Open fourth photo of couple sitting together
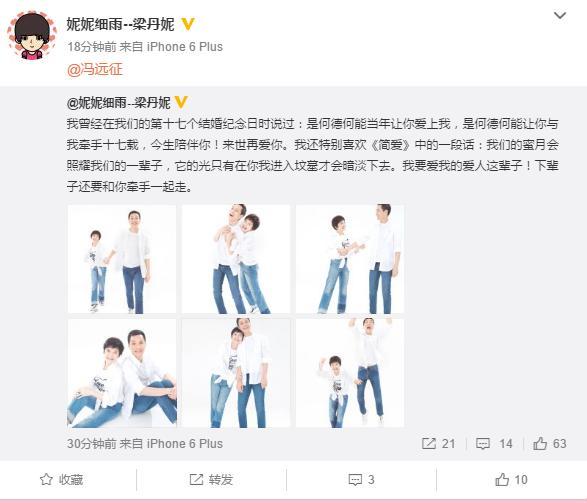 [x=122, y=373]
